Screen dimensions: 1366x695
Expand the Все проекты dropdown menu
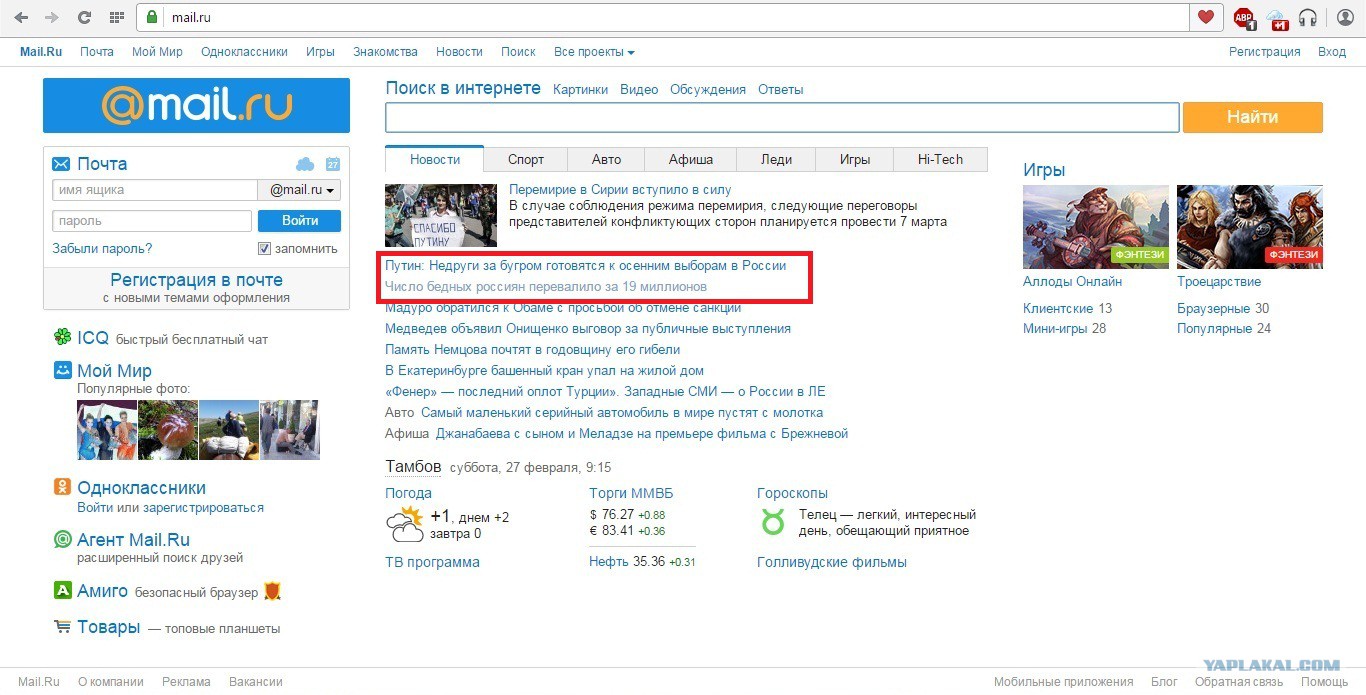[594, 52]
